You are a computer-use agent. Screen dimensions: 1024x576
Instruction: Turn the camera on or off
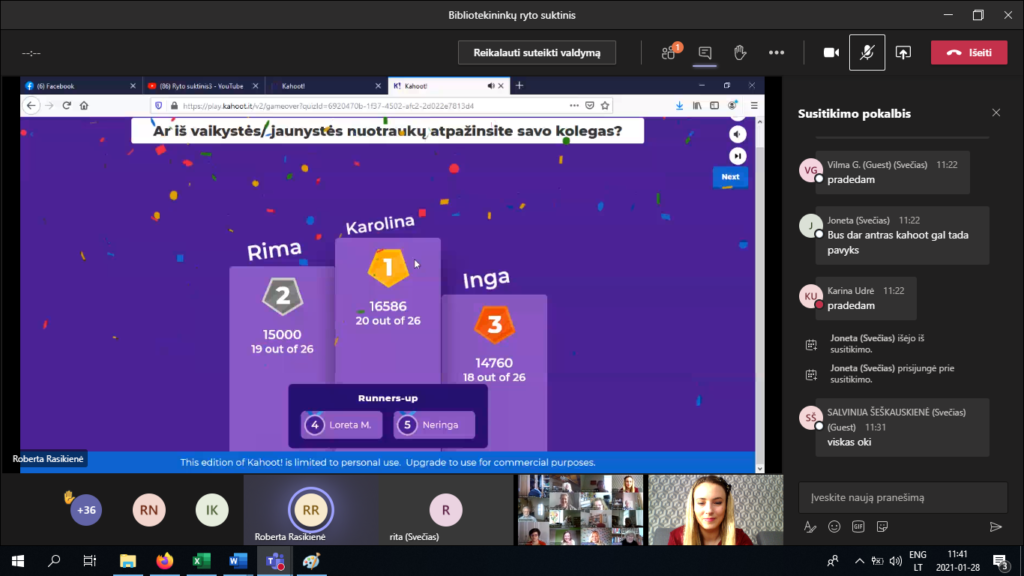(830, 53)
